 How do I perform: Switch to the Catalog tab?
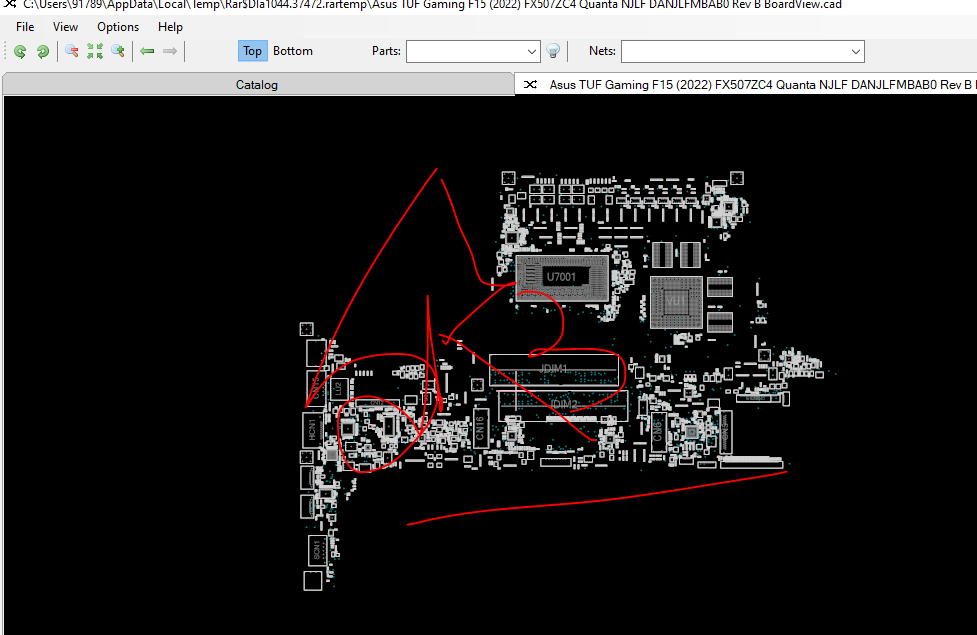[257, 85]
